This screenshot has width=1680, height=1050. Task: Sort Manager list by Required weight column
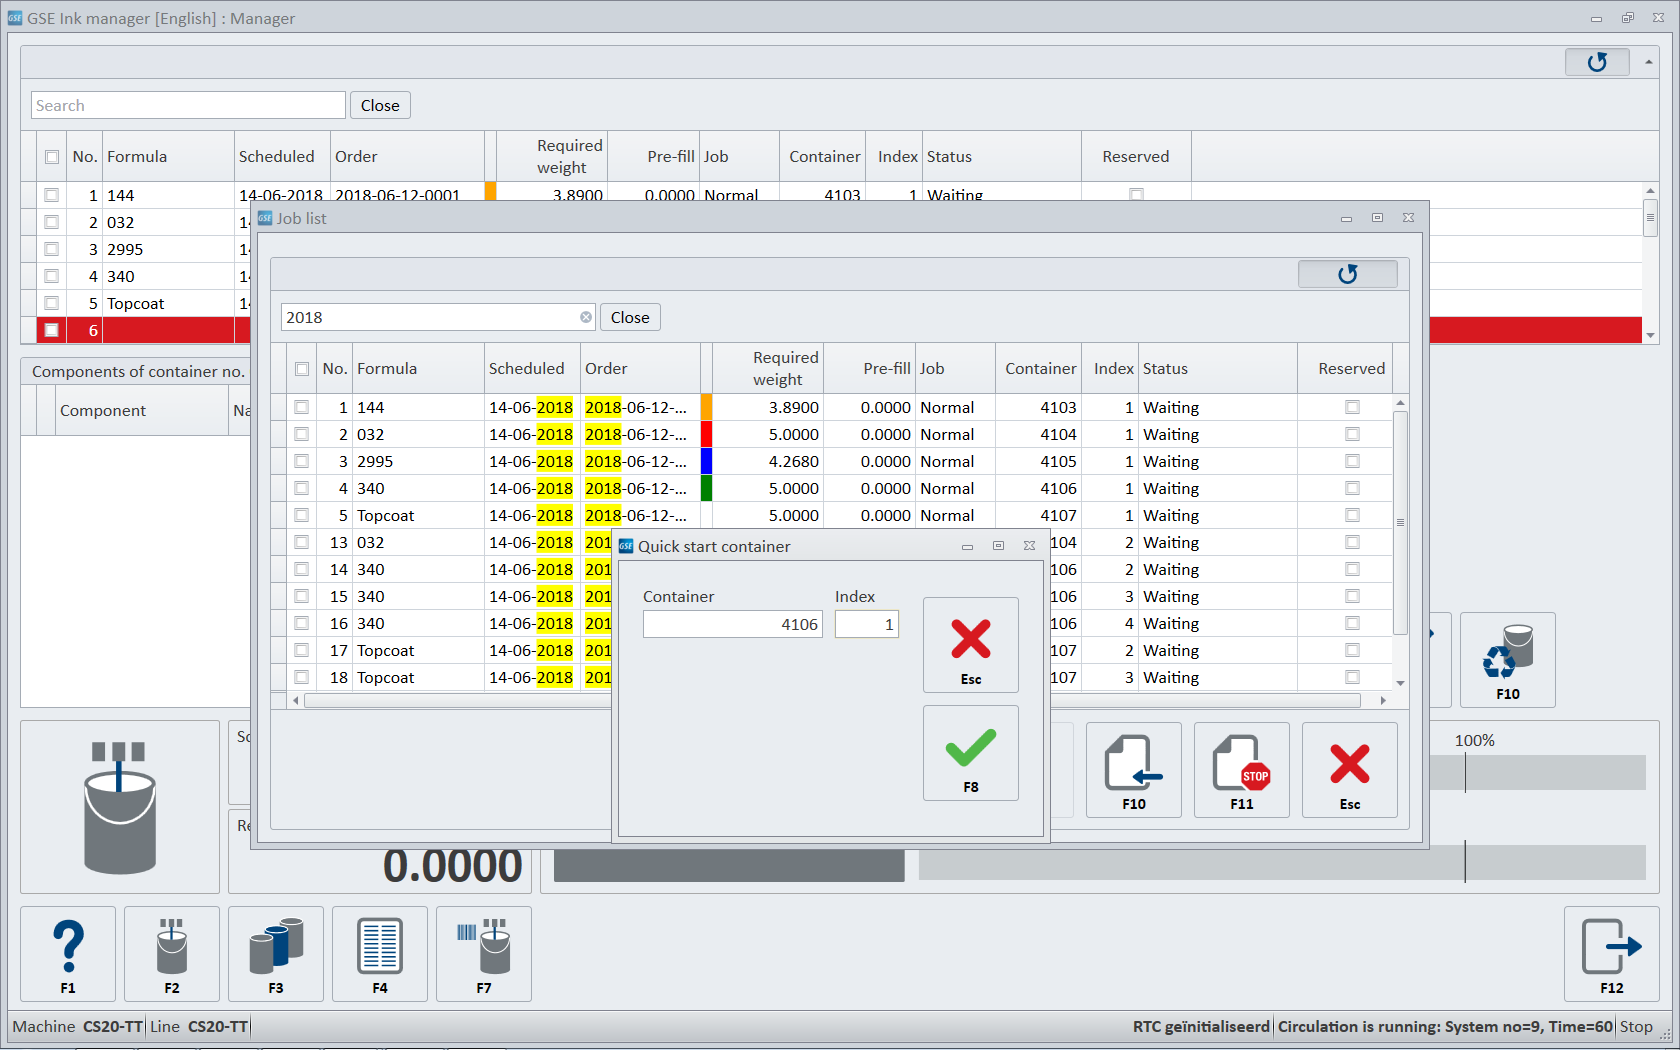coord(552,156)
